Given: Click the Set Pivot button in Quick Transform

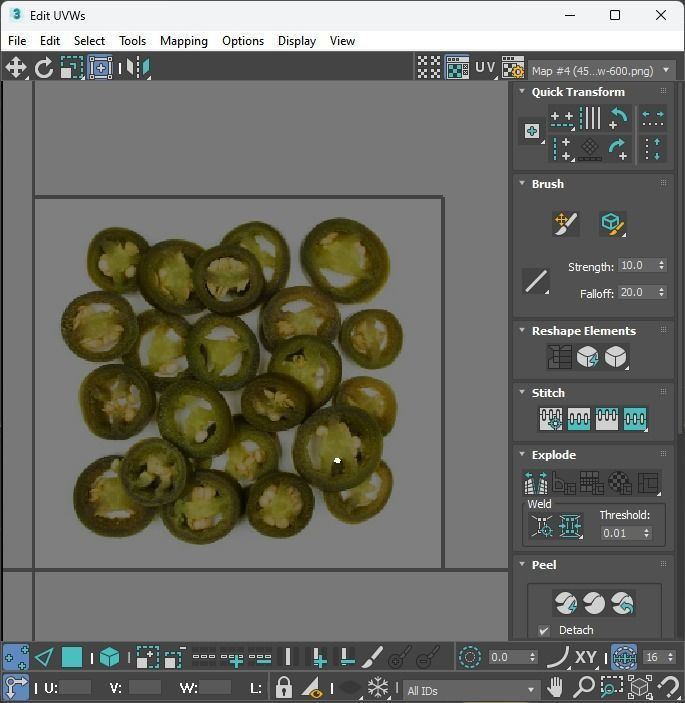Looking at the screenshot, I should [532, 131].
